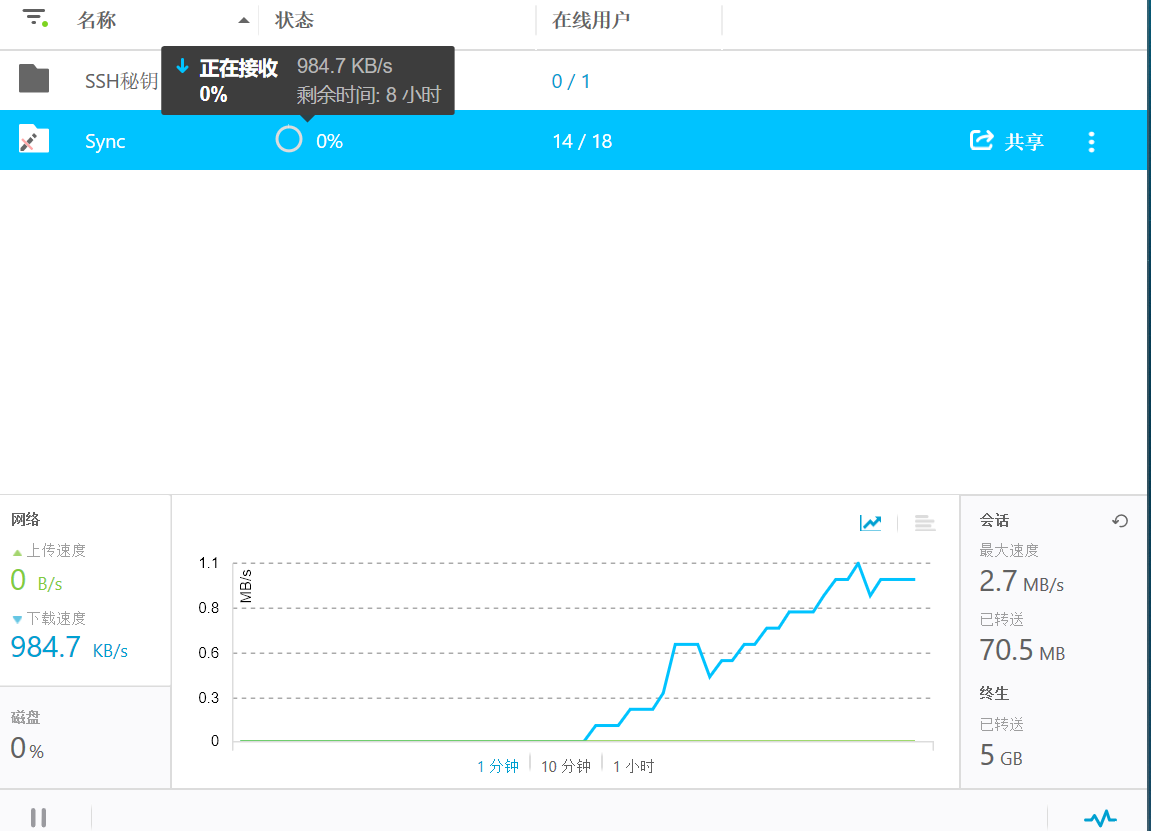Sort by 名称 column header
The image size is (1151, 831).
coord(97,21)
